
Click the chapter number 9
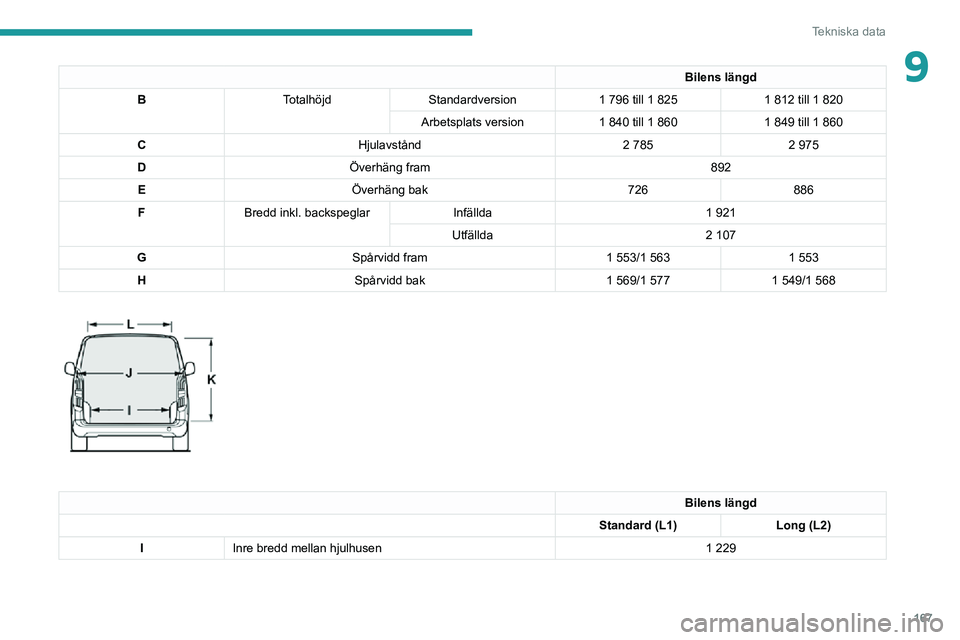coord(916,67)
